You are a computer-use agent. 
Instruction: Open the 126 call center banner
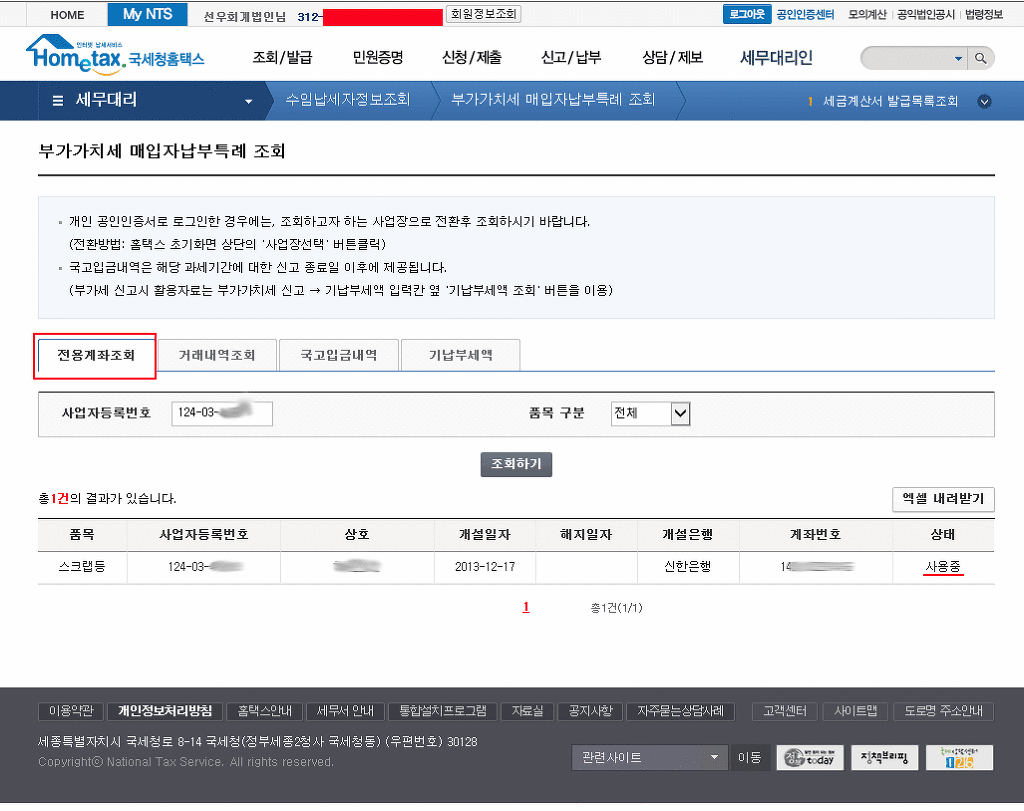click(x=959, y=758)
